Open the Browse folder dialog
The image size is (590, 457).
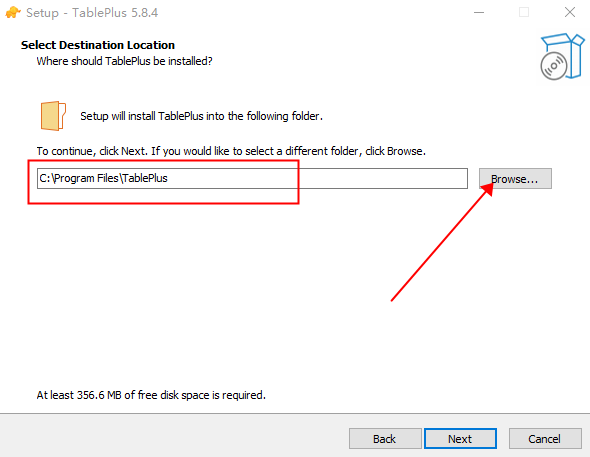click(515, 179)
